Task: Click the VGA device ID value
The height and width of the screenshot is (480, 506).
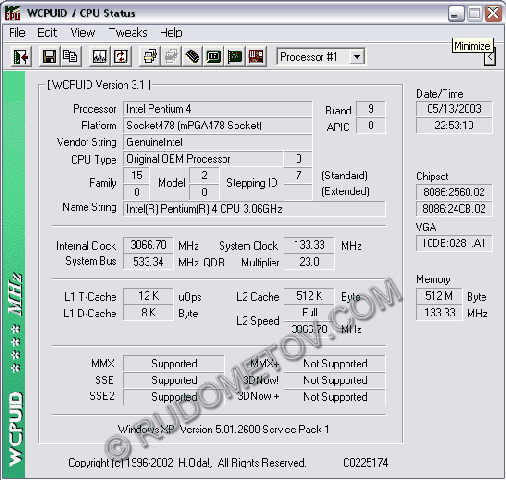Action: tap(454, 243)
